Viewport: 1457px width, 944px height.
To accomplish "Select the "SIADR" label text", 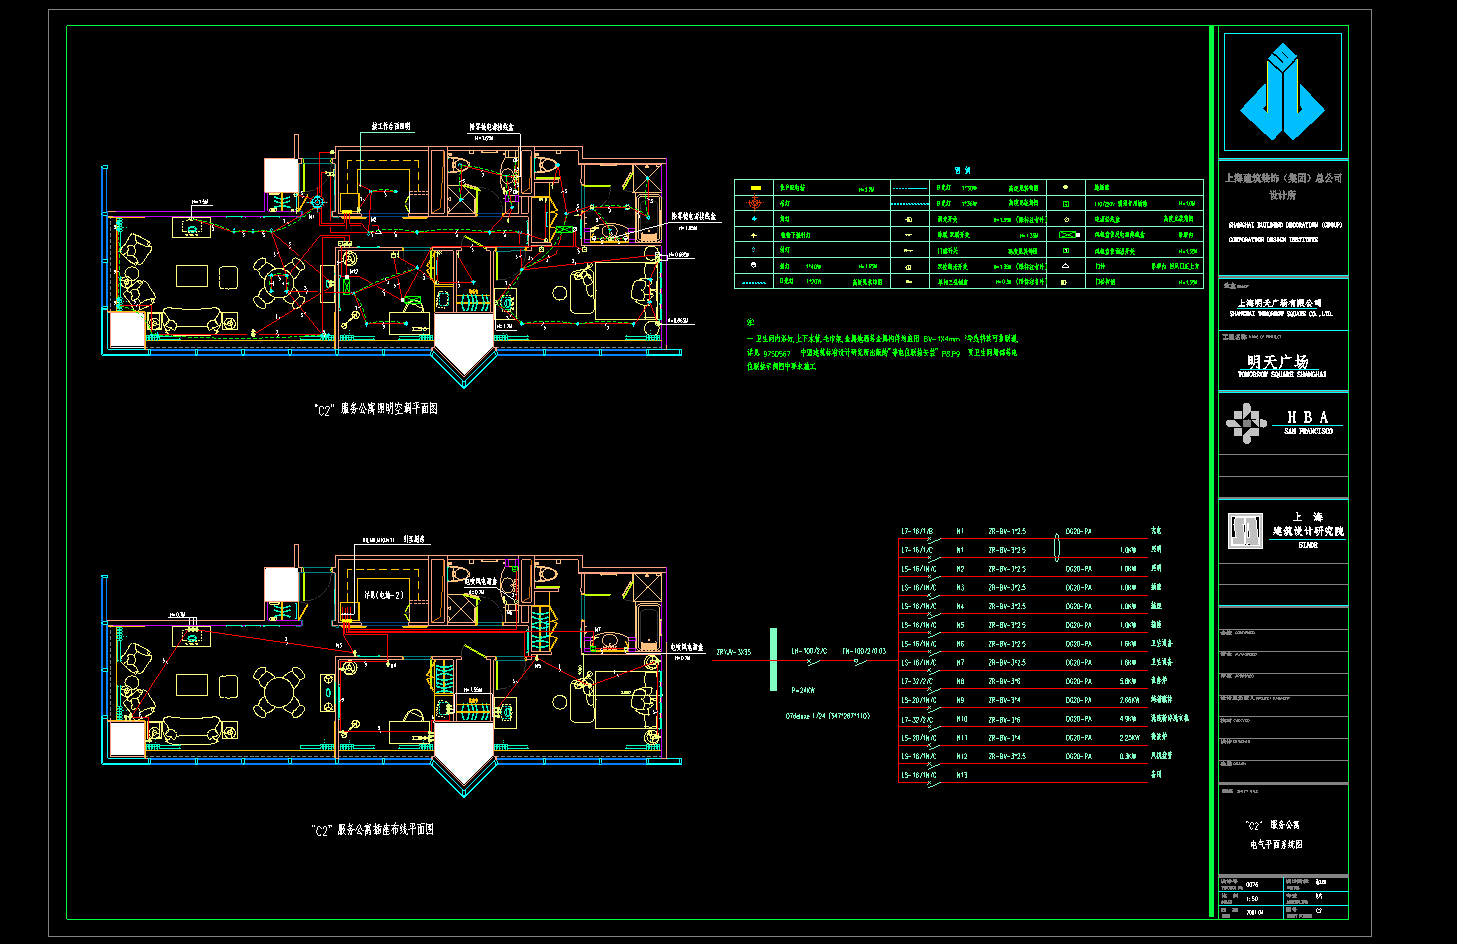I will (x=1308, y=546).
